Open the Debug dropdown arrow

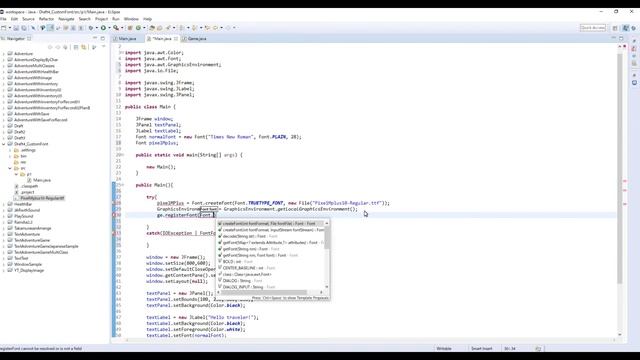coord(96,28)
